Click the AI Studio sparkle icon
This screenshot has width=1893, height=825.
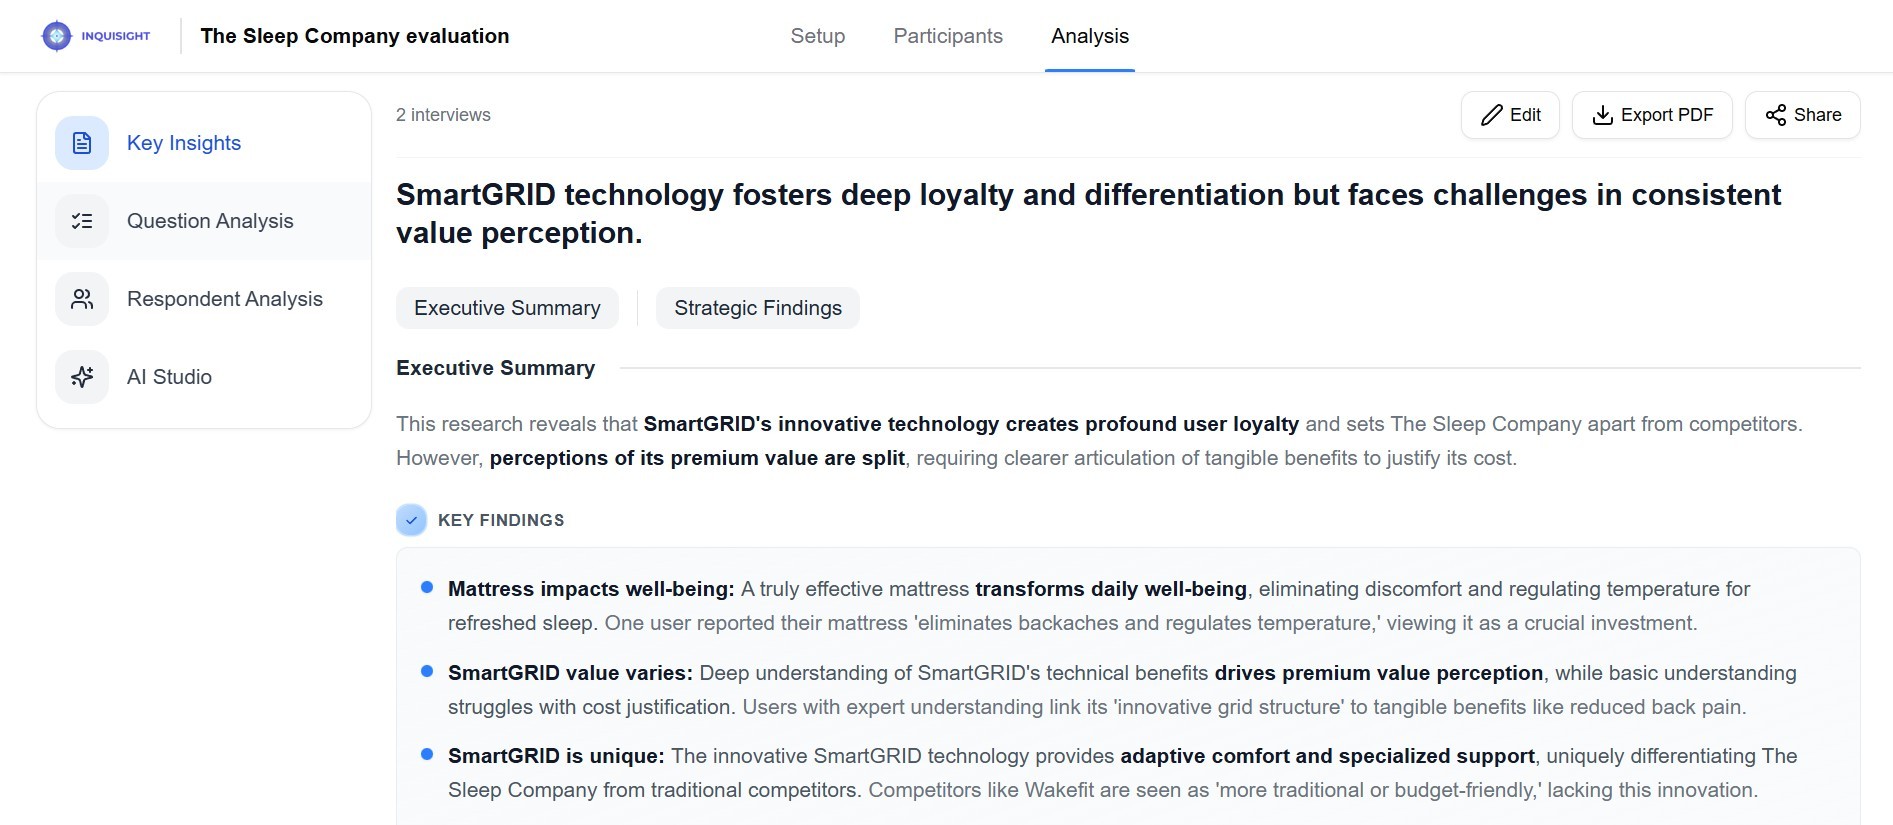point(82,377)
